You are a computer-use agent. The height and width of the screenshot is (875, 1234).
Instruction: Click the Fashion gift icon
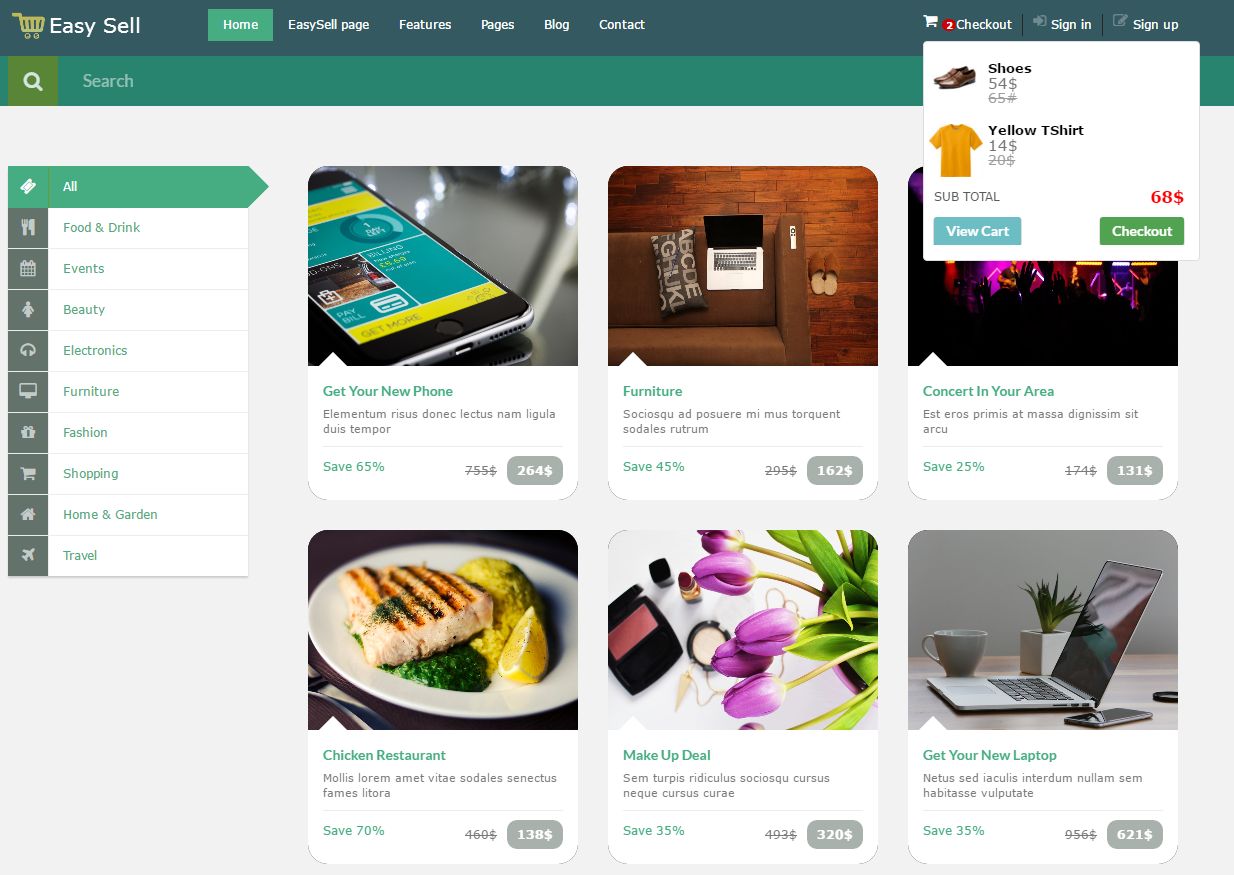(28, 433)
